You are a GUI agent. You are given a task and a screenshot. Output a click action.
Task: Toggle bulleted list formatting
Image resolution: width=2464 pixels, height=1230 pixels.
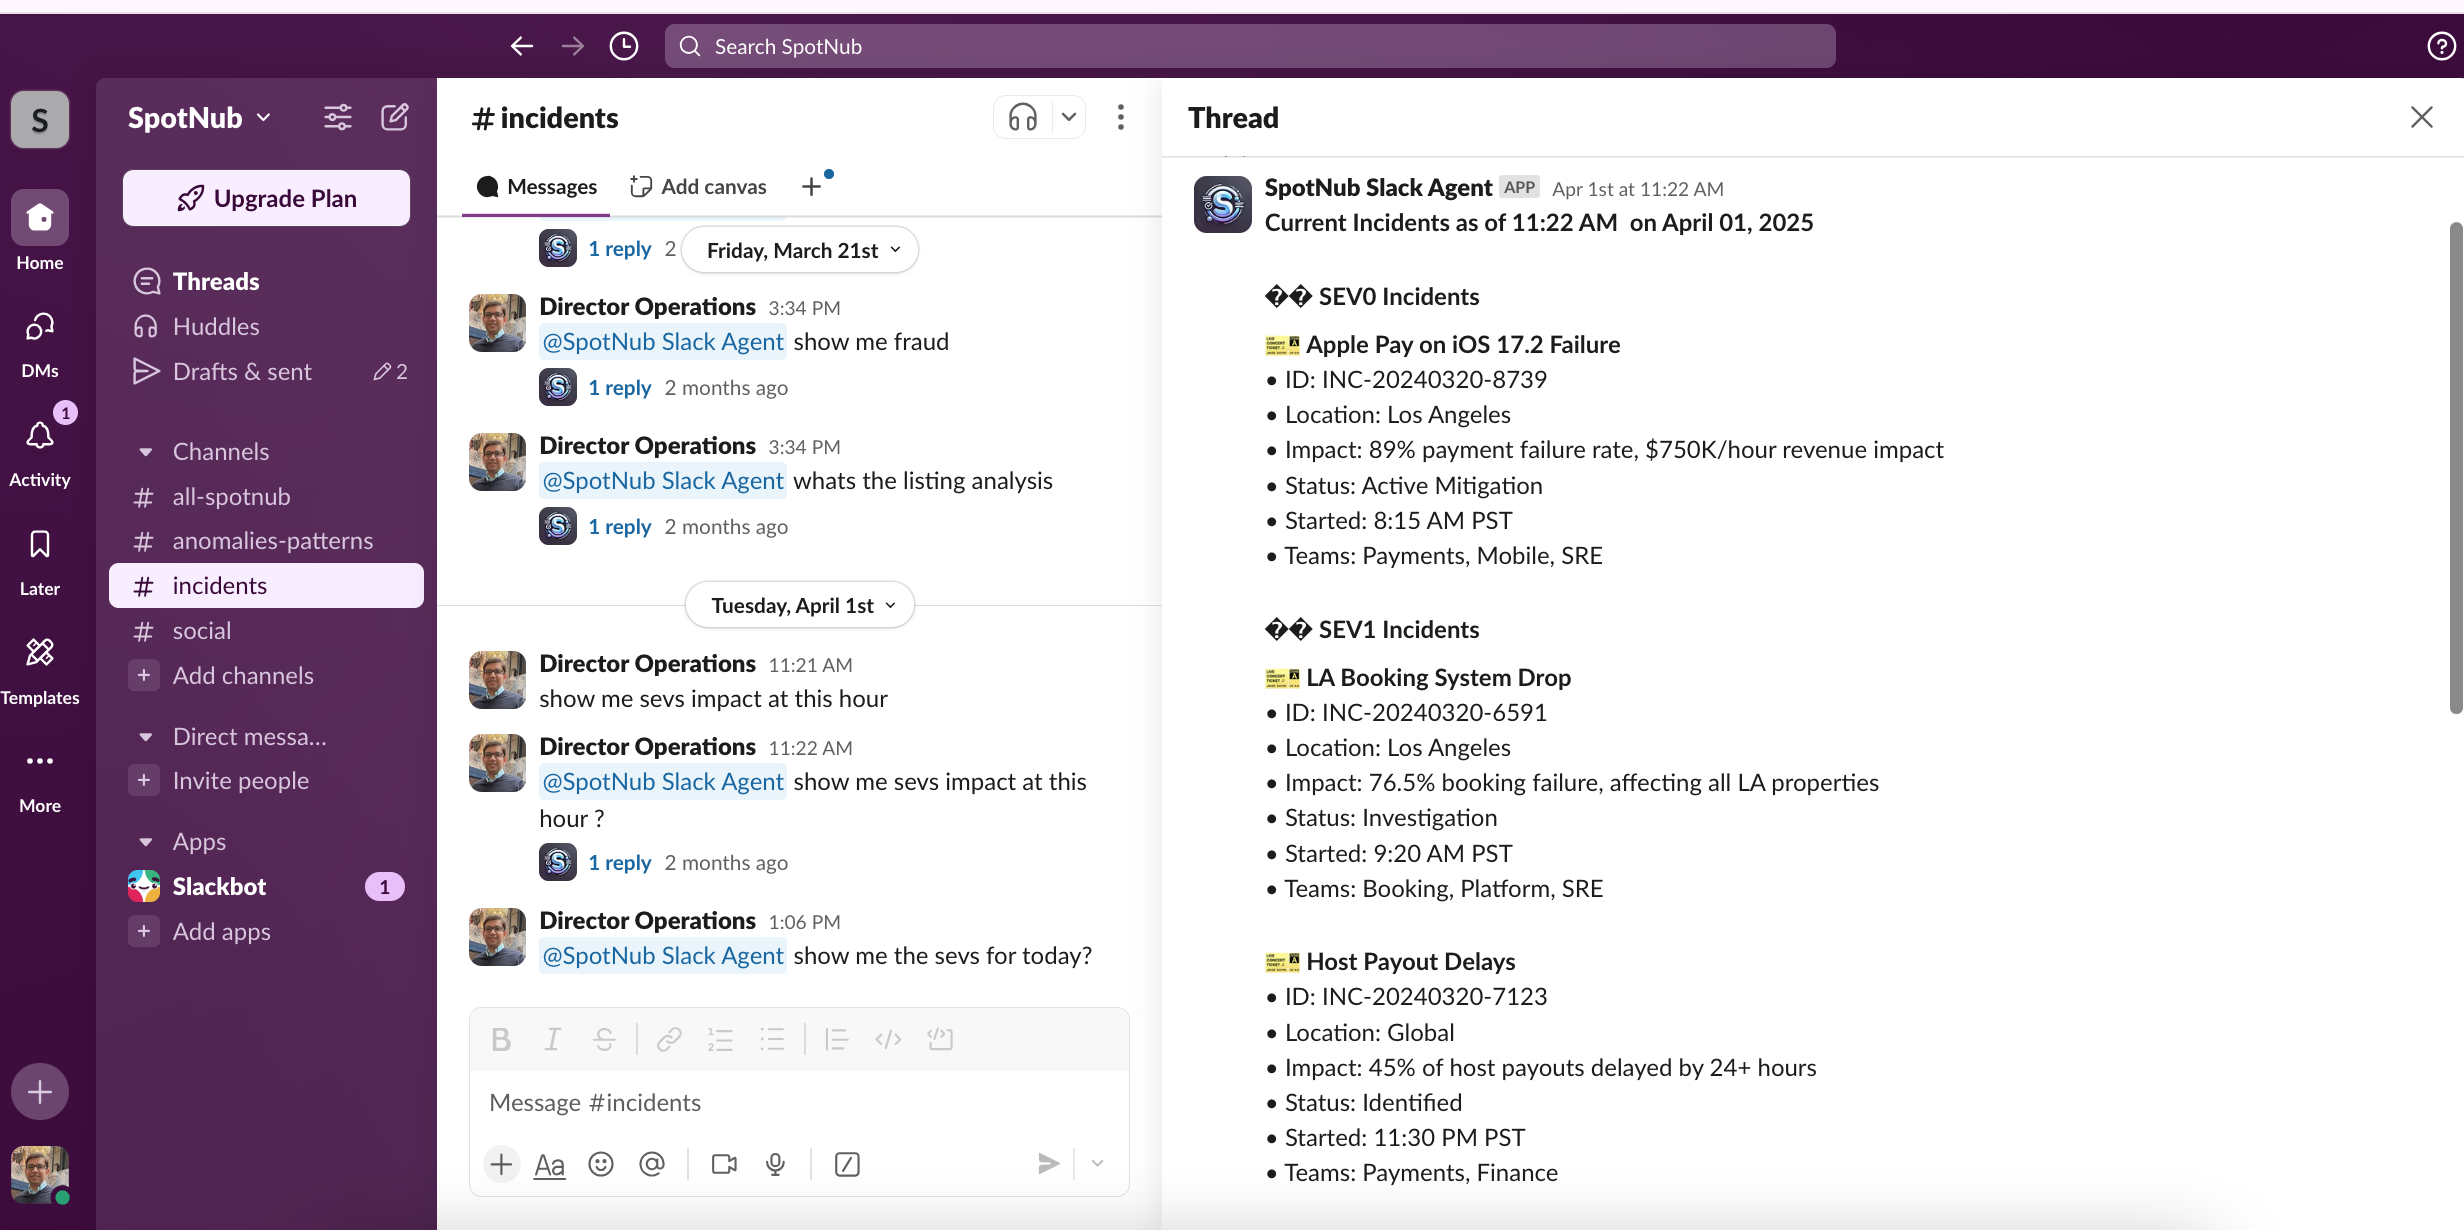click(x=772, y=1040)
